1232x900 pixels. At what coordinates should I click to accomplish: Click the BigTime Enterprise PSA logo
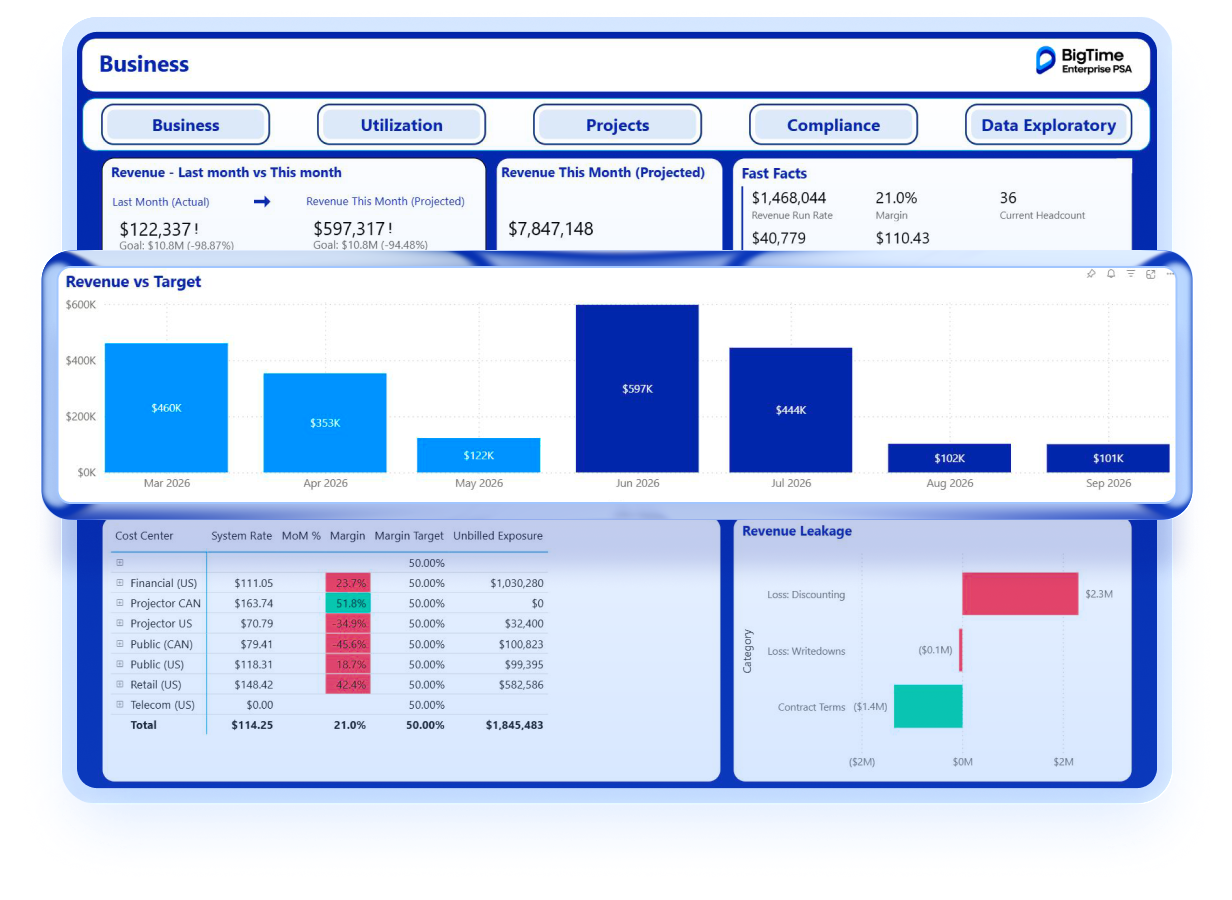click(1083, 61)
